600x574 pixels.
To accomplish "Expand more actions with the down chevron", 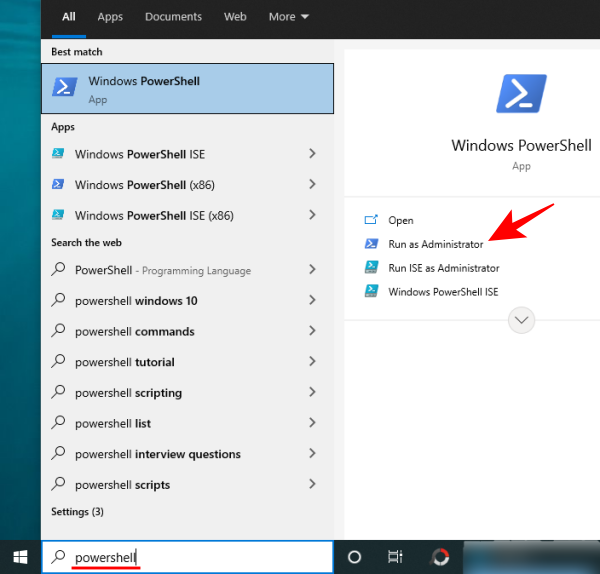I will 521,320.
